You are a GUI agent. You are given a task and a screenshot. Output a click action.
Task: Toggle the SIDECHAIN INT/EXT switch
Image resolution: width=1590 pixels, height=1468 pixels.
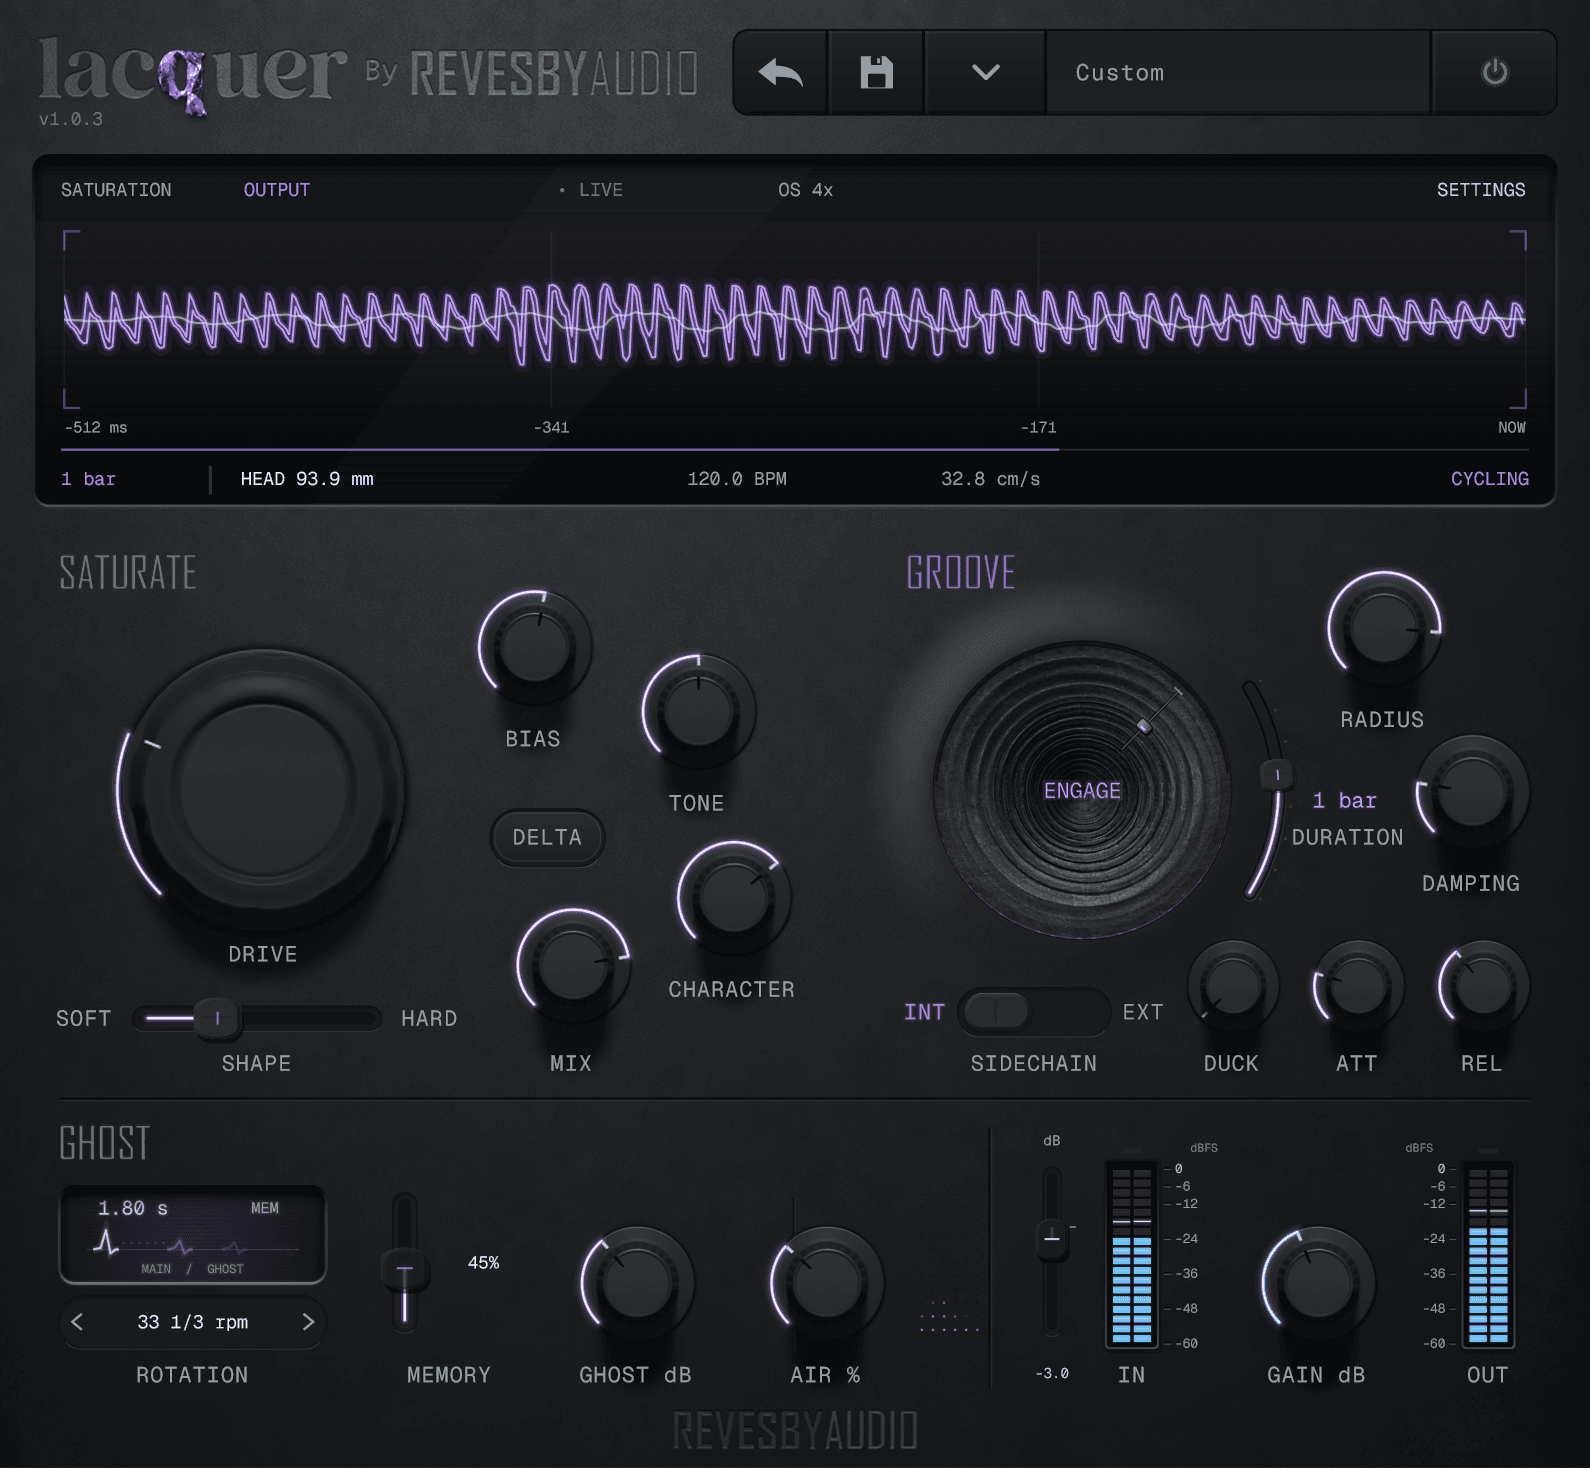(1033, 1012)
